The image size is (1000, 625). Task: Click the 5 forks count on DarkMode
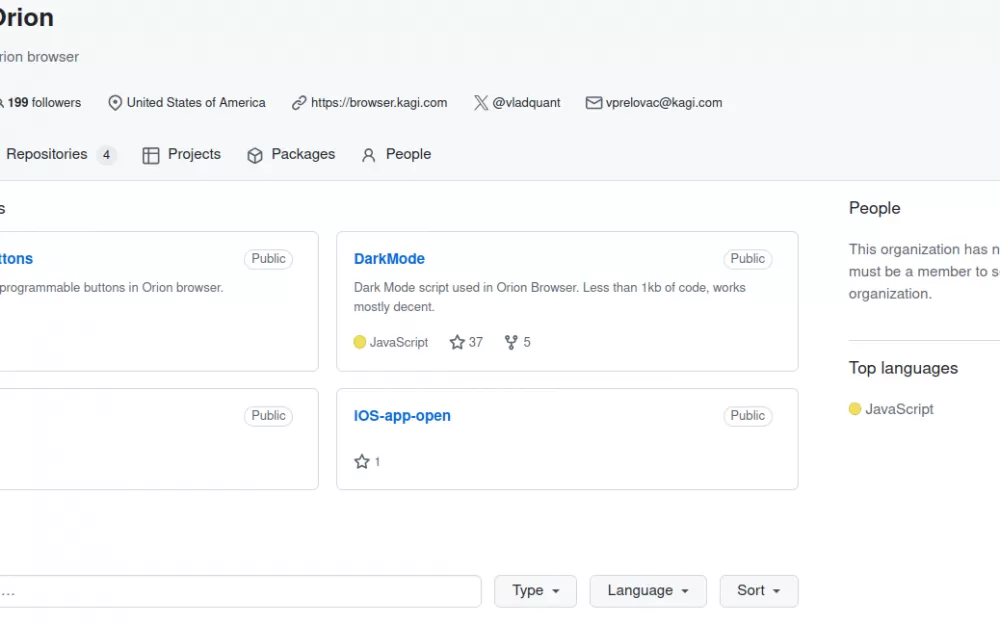click(527, 342)
